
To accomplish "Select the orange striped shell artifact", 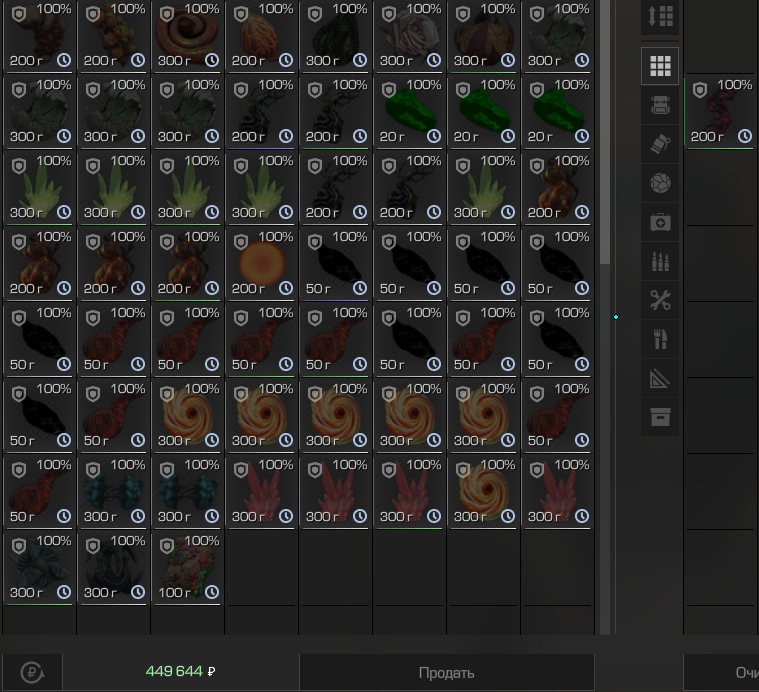I will point(261,35).
